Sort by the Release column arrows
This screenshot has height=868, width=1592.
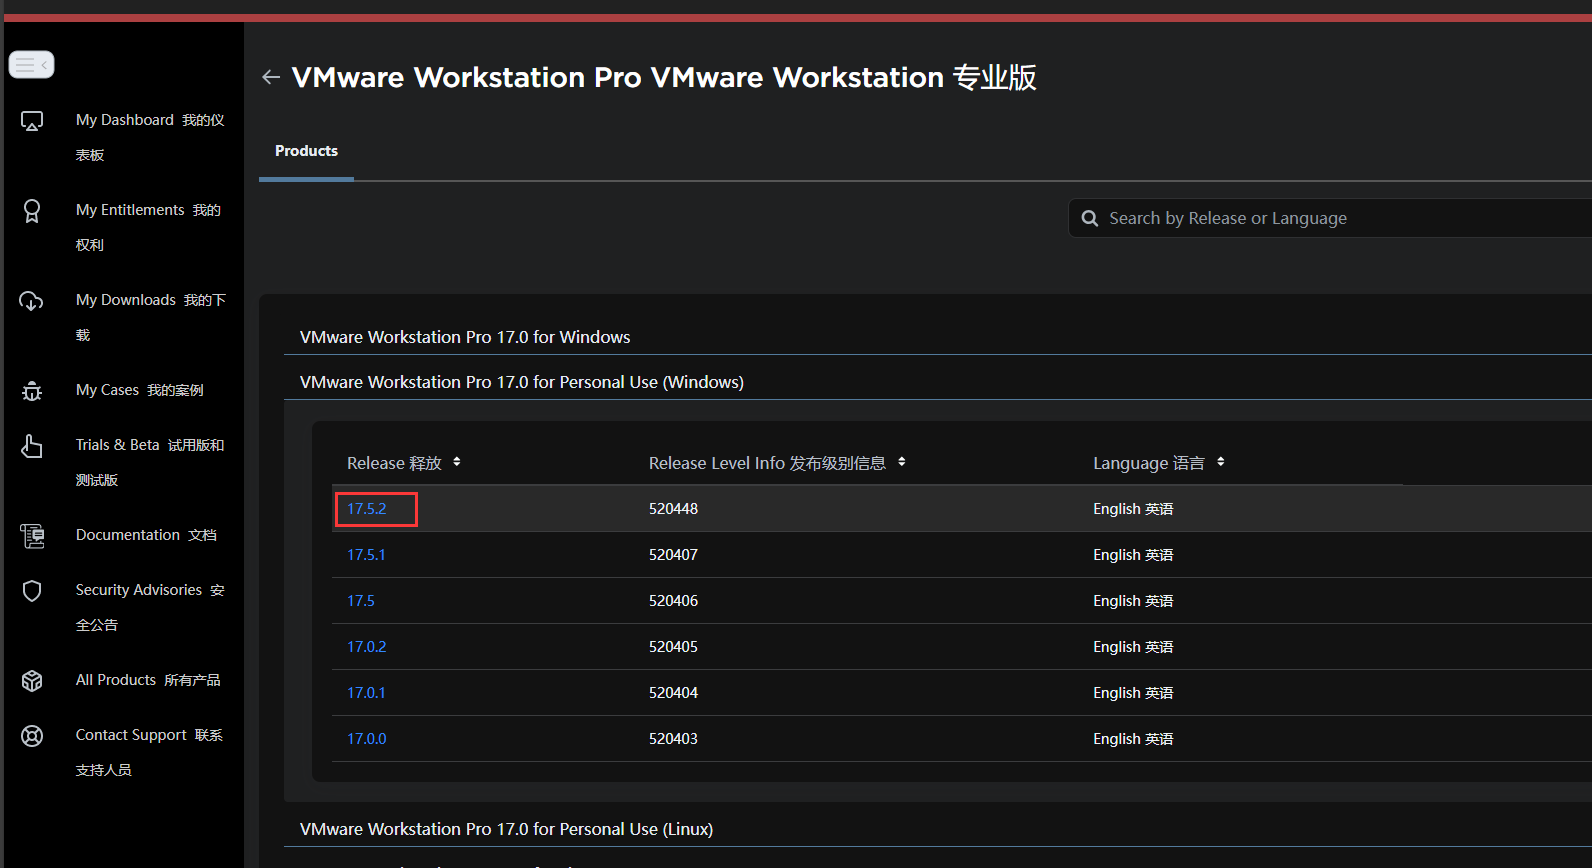[x=457, y=462]
